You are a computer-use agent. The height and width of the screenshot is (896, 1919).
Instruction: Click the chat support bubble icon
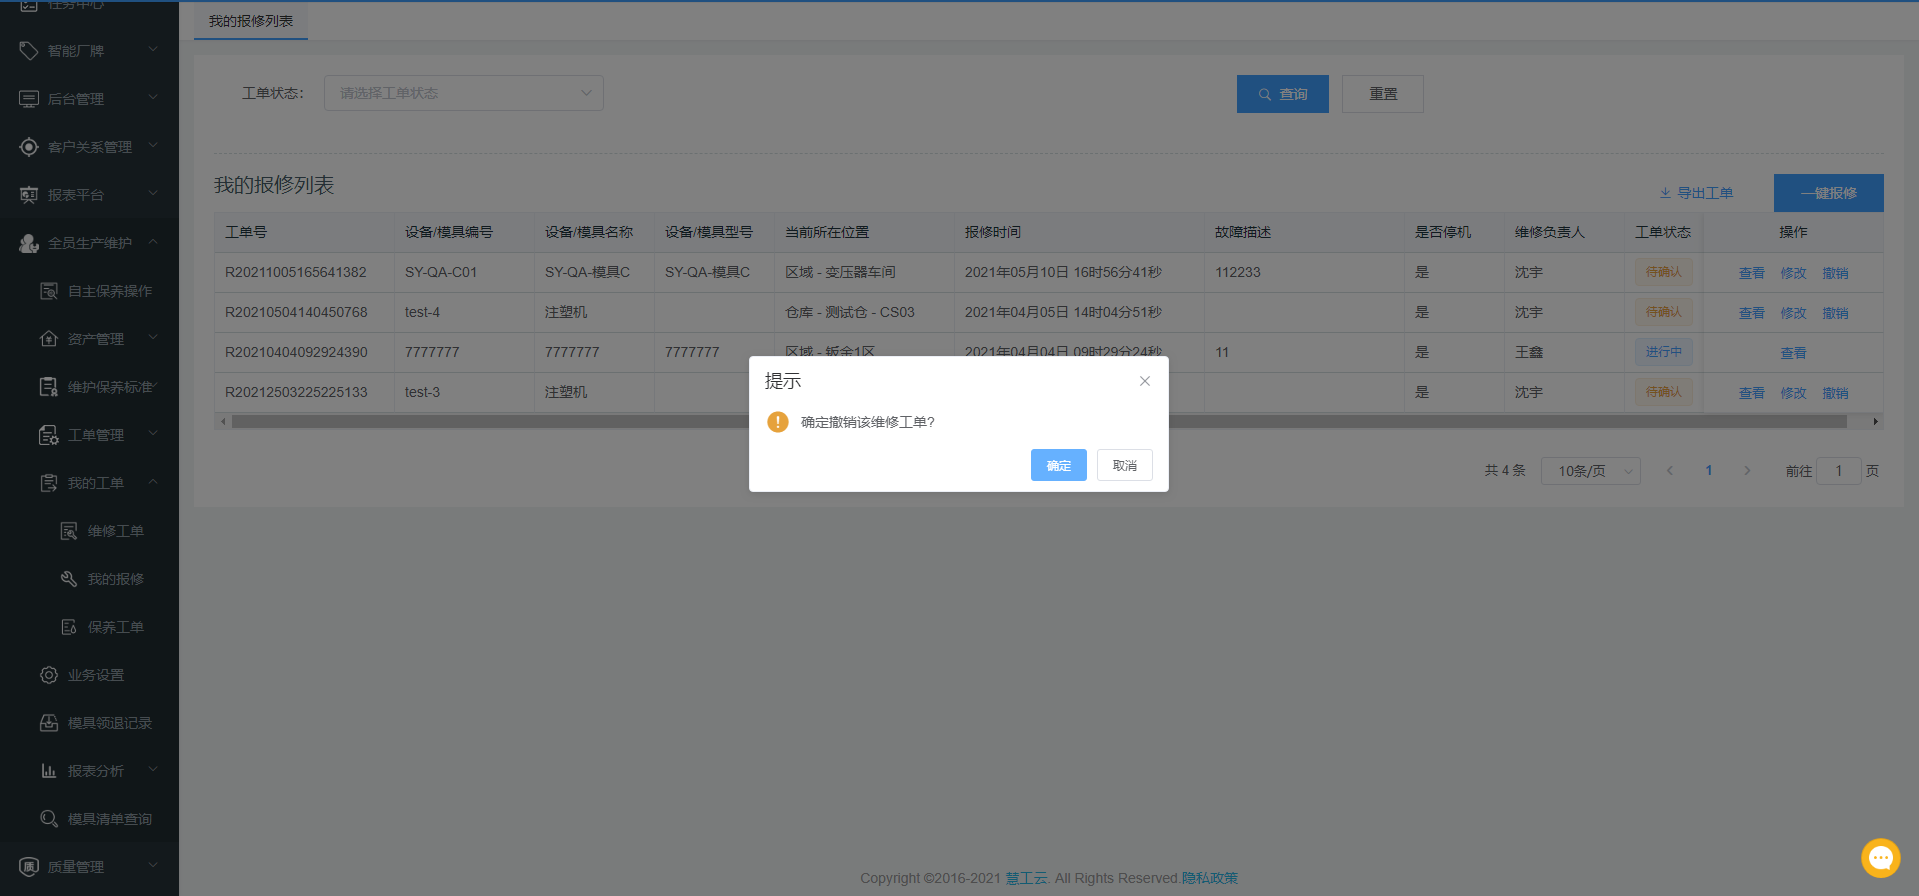point(1880,857)
